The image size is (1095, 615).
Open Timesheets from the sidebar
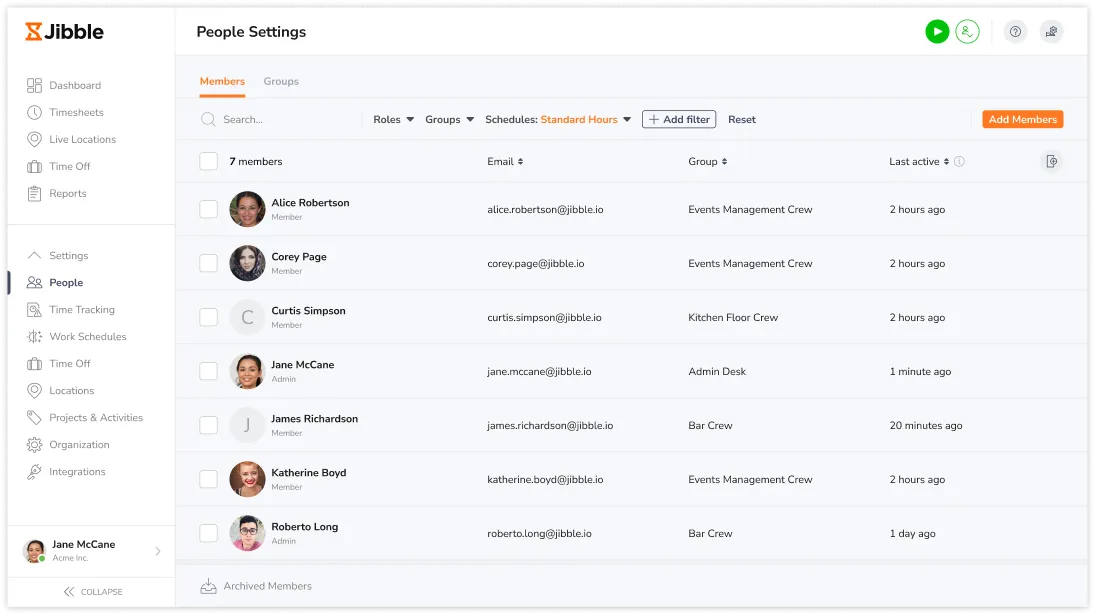(x=76, y=113)
